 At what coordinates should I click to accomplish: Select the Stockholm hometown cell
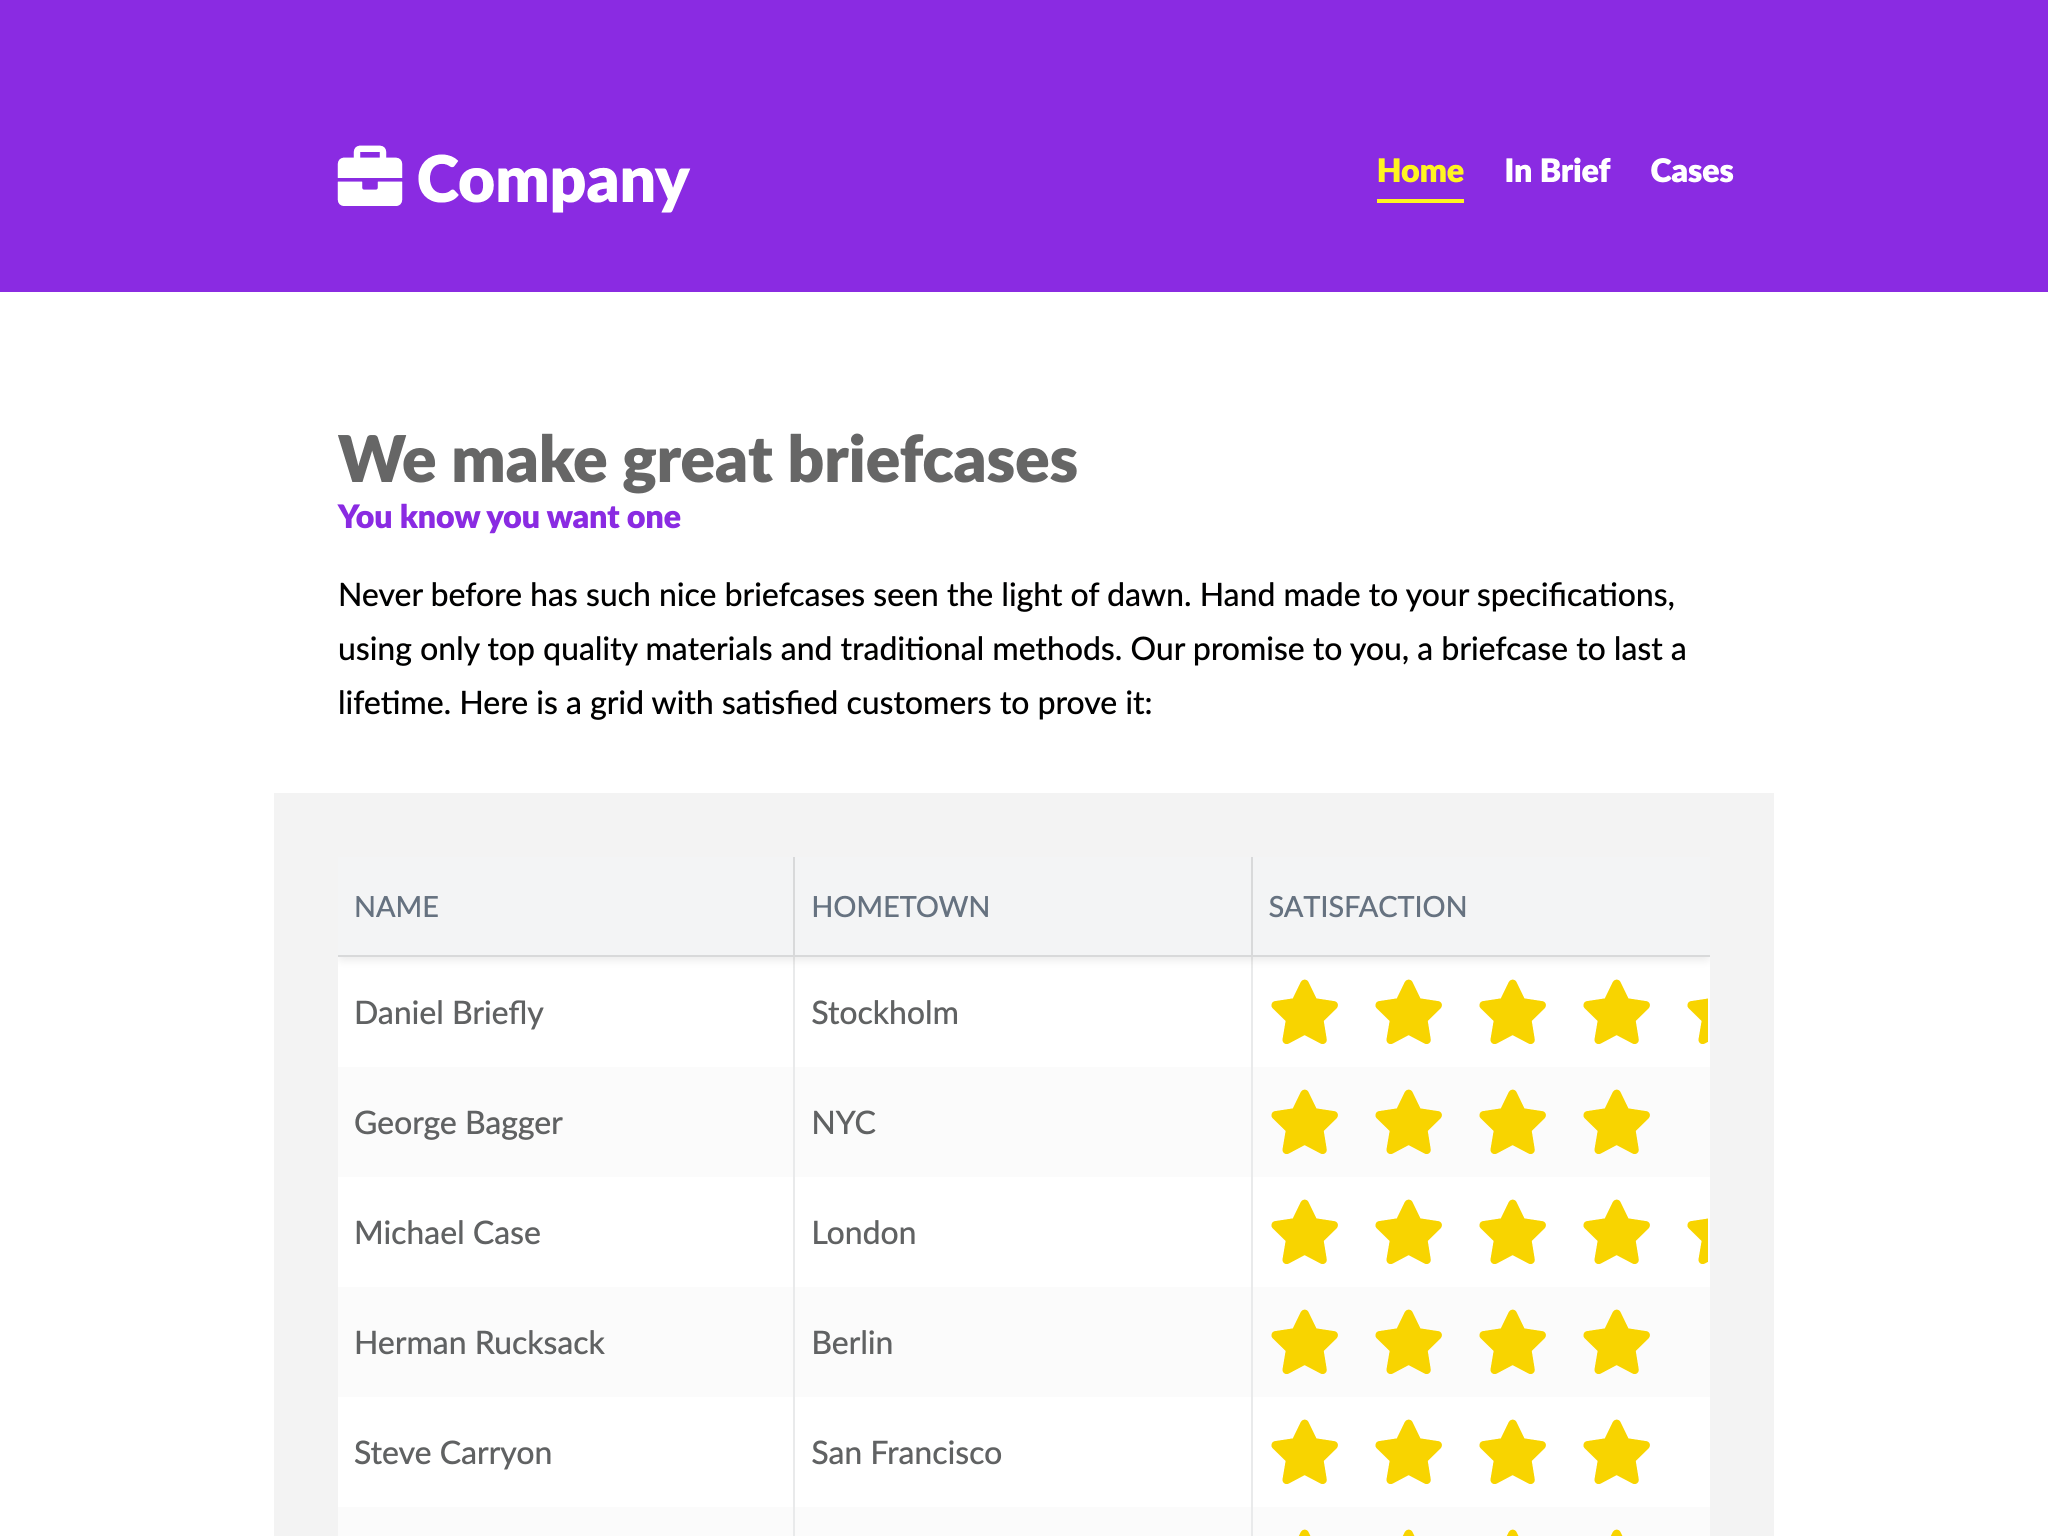(x=1023, y=1012)
